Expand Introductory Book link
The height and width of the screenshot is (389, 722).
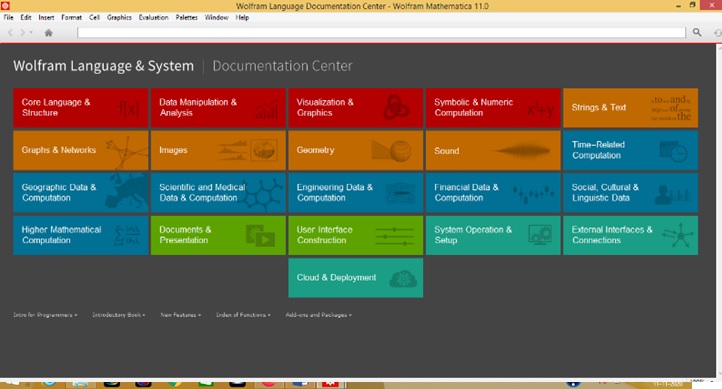tap(119, 315)
